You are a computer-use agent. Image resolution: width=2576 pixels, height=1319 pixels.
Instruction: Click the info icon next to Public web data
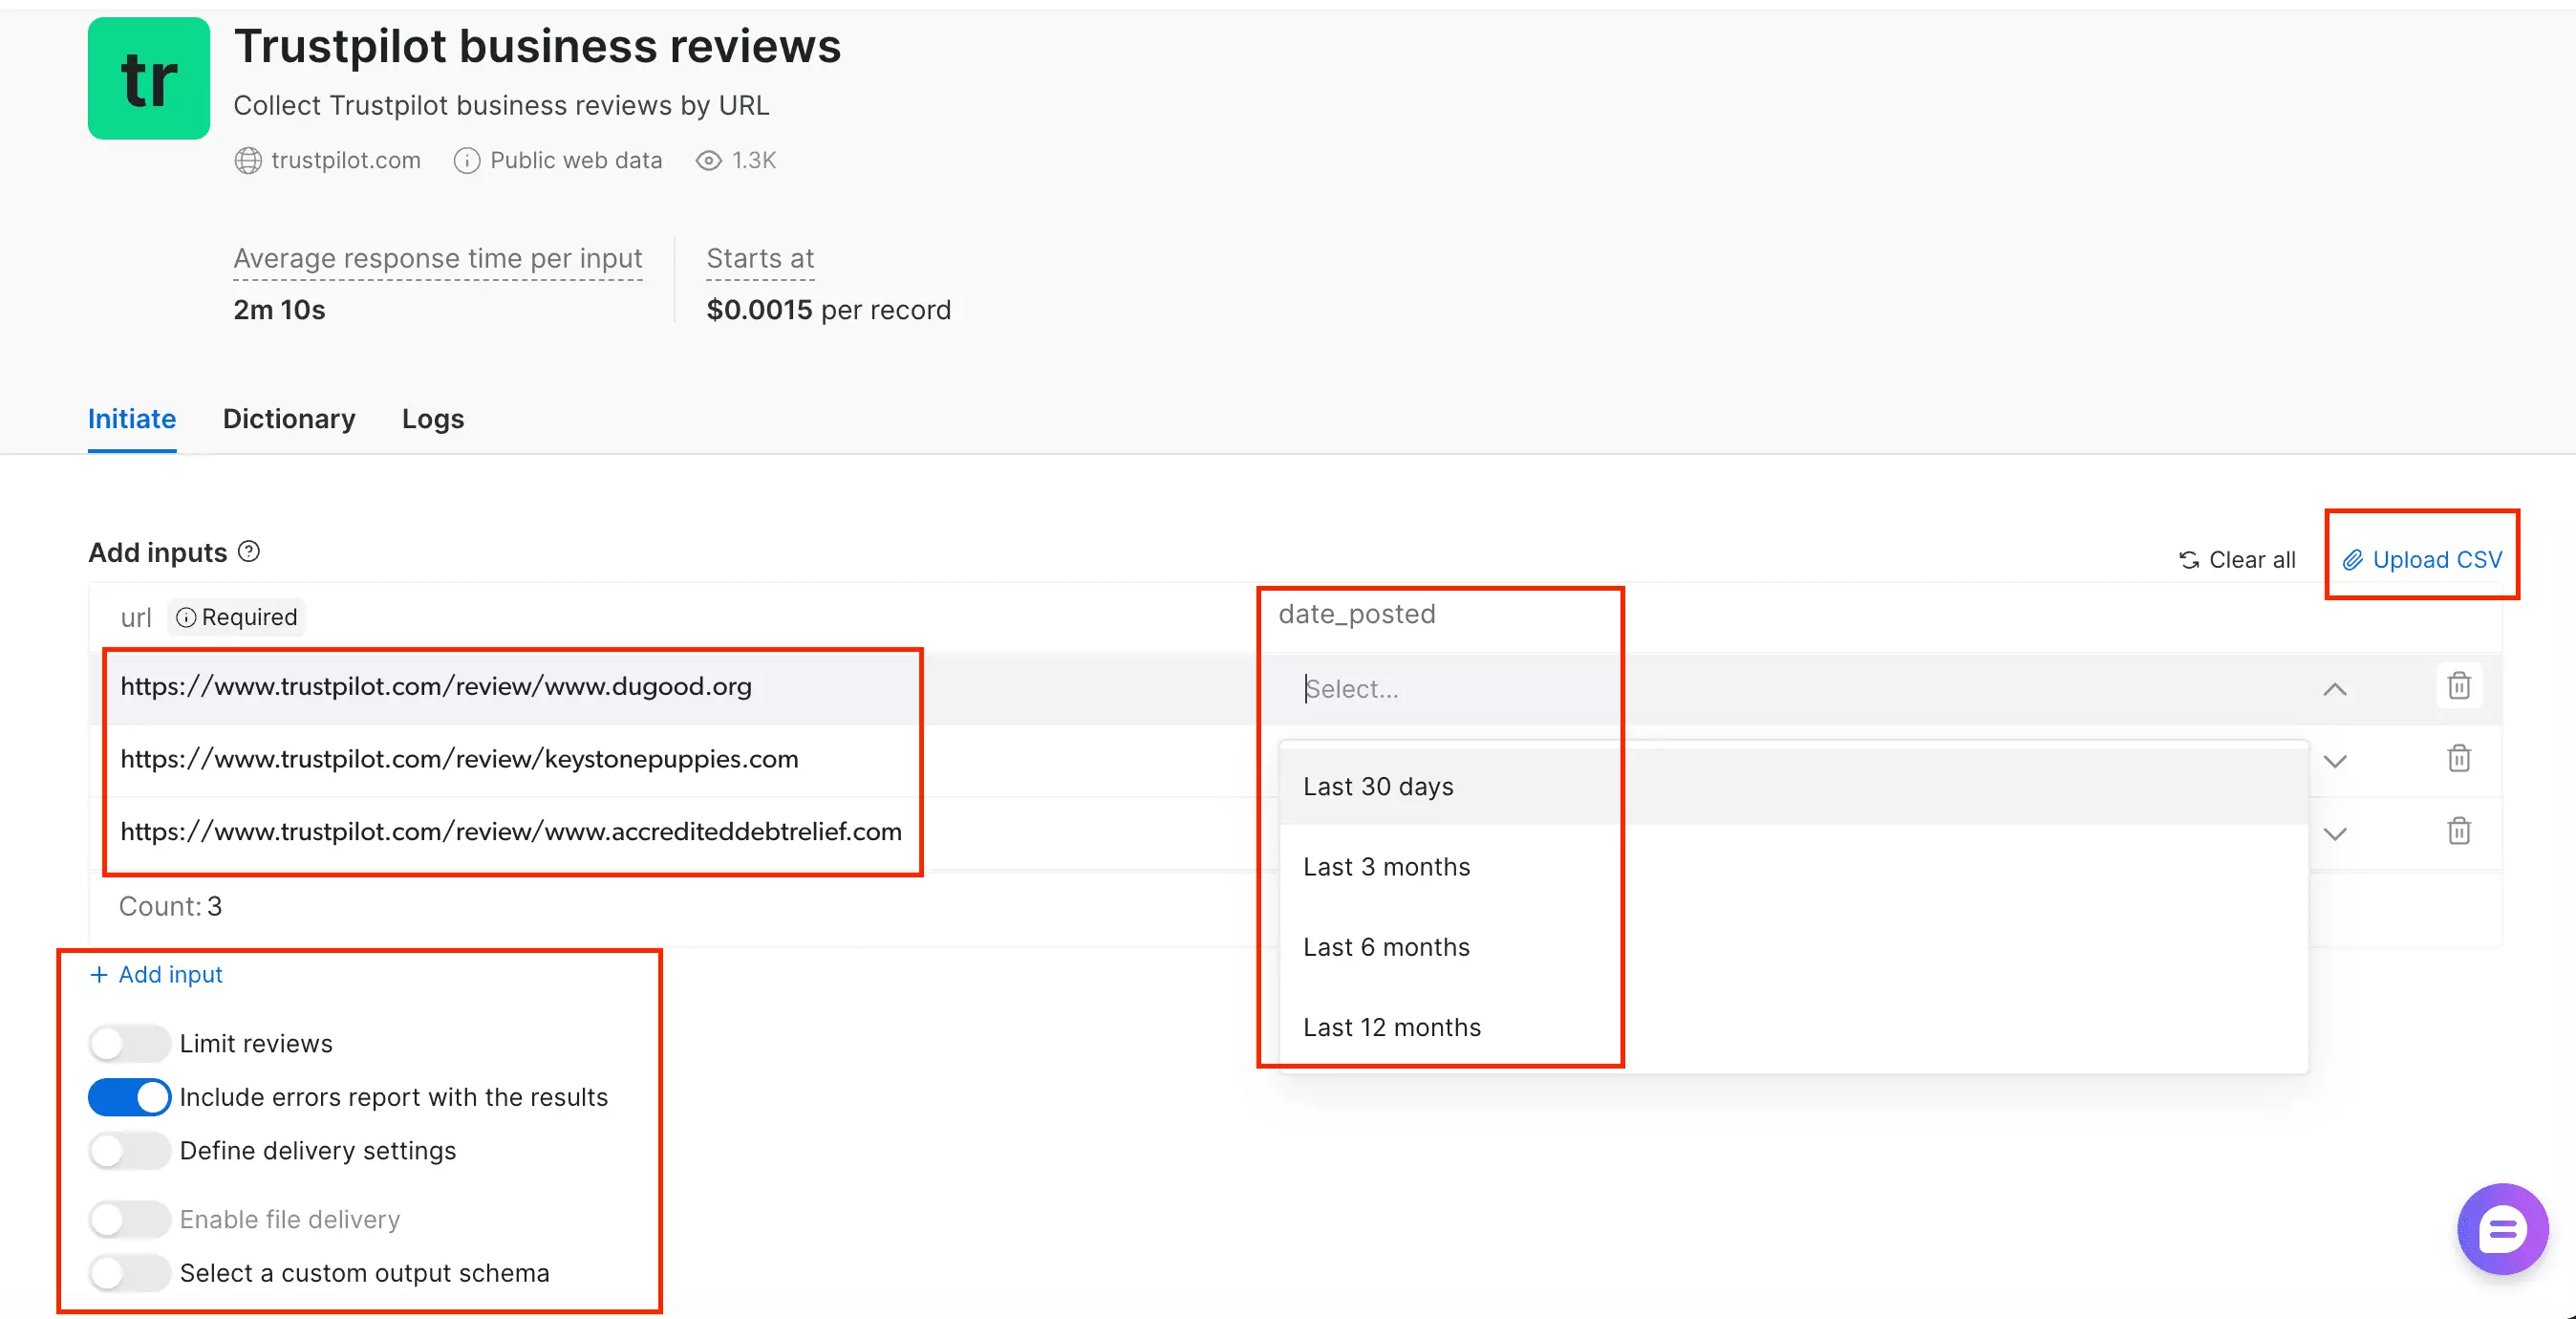[466, 160]
